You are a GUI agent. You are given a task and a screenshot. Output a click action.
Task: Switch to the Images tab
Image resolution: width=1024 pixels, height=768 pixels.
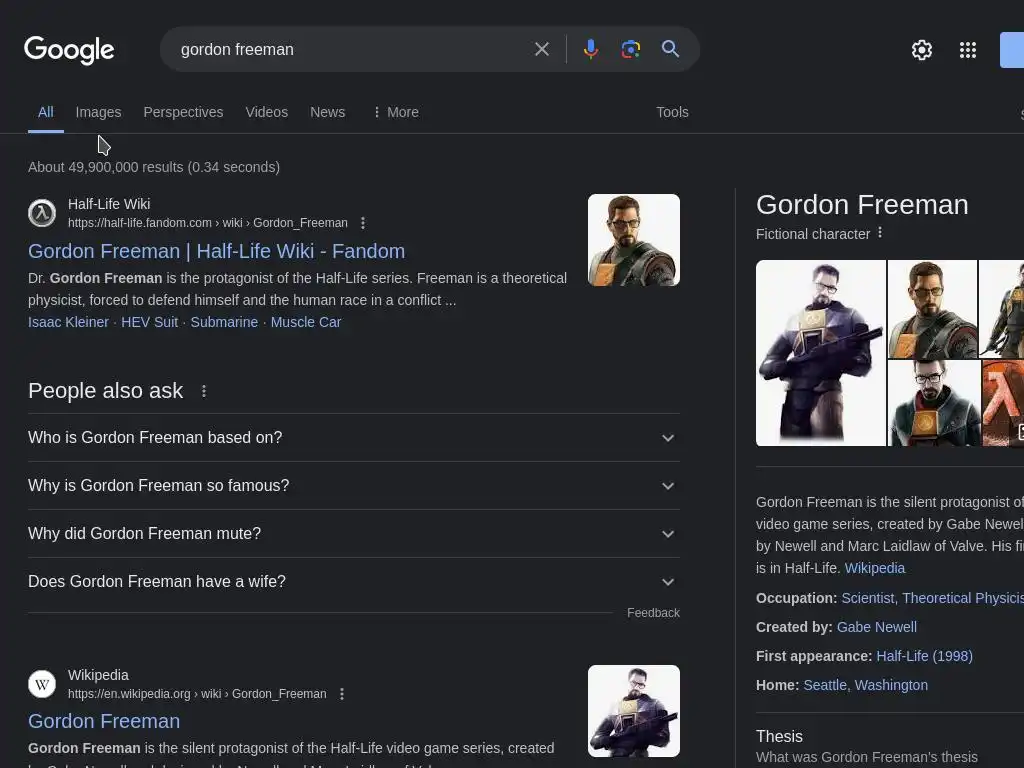coord(99,112)
